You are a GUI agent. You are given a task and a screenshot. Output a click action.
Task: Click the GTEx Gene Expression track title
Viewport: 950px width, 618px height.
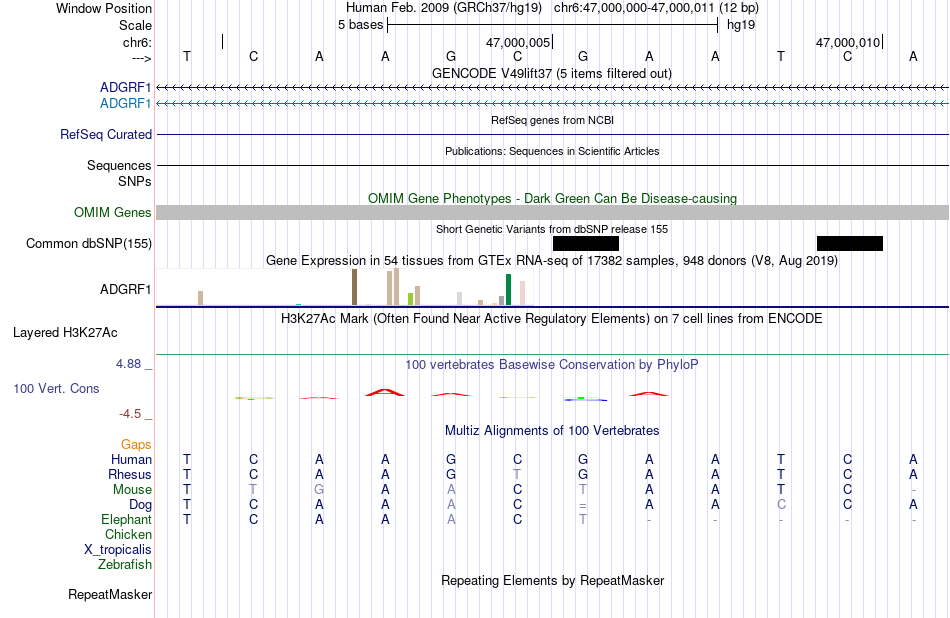coord(552,261)
